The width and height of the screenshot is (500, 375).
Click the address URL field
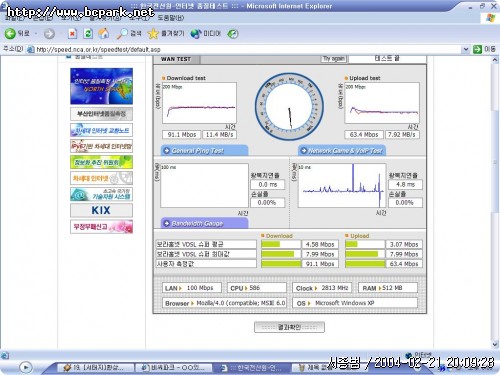pyautogui.click(x=248, y=49)
